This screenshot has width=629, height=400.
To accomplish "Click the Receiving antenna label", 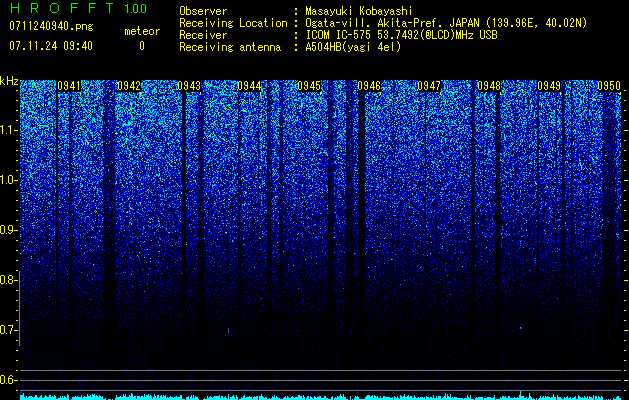I will (x=230, y=47).
